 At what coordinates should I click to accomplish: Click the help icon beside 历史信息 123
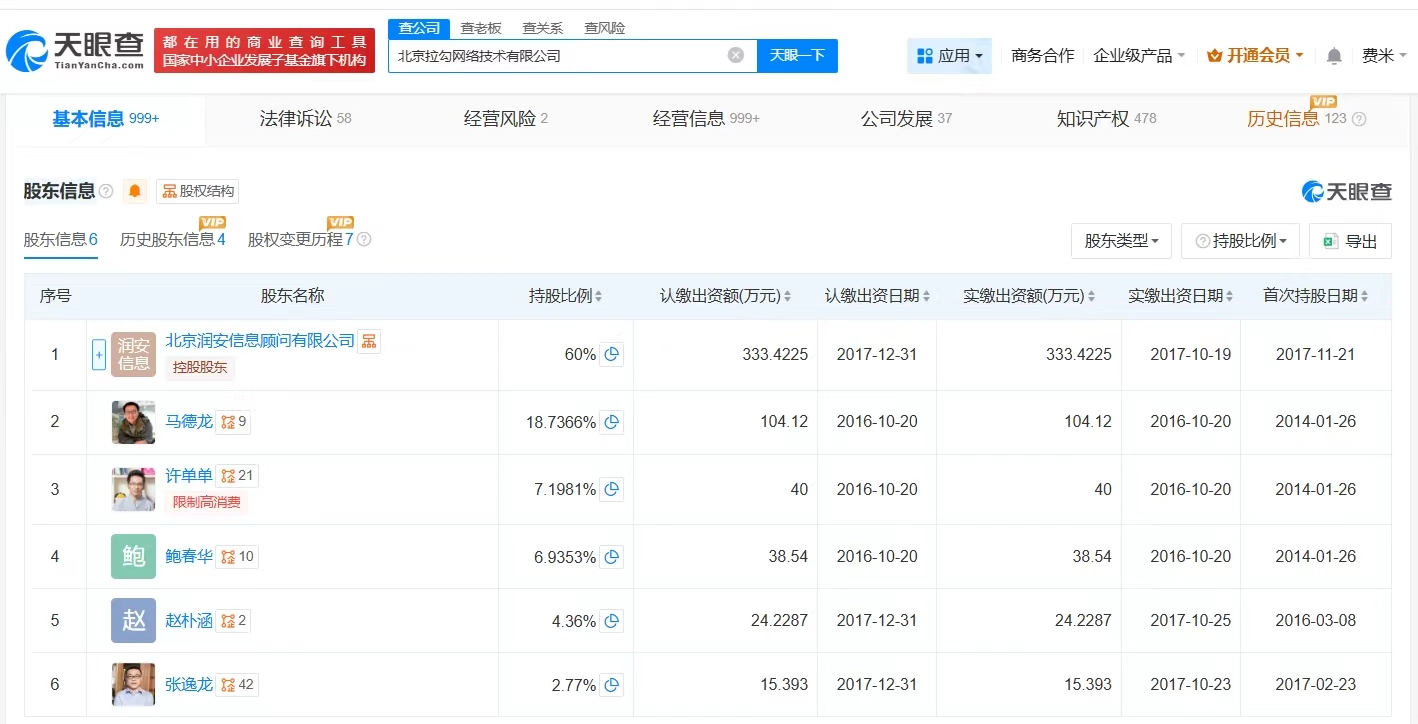pos(1359,119)
